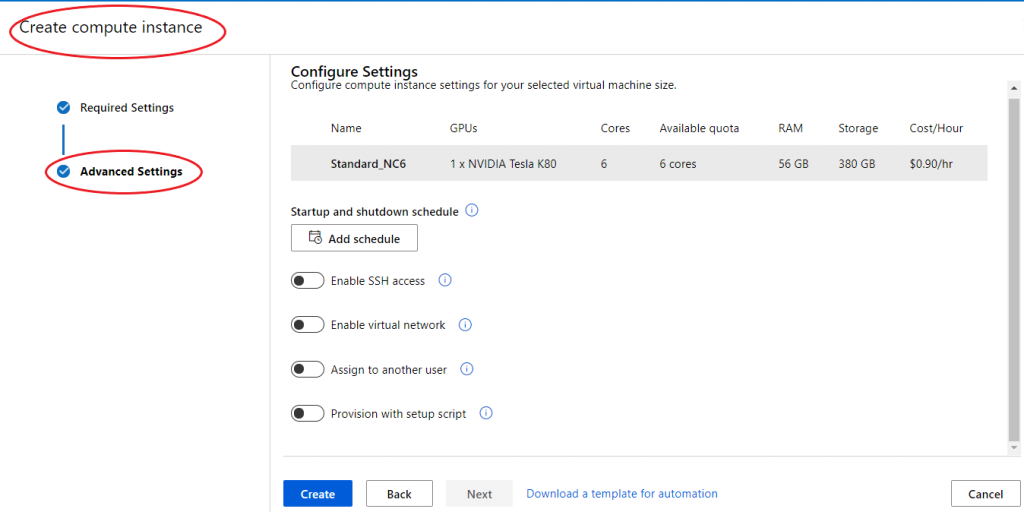
Task: Click the calendar icon in Add schedule
Action: pyautogui.click(x=316, y=238)
